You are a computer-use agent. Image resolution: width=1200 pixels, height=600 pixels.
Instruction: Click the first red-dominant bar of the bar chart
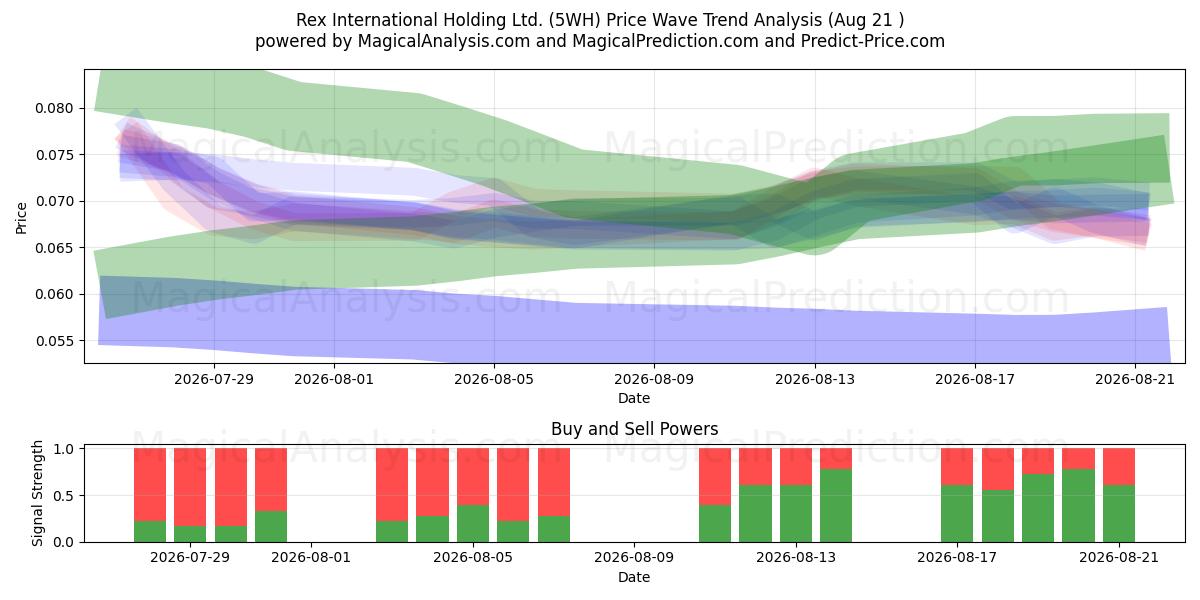point(150,495)
